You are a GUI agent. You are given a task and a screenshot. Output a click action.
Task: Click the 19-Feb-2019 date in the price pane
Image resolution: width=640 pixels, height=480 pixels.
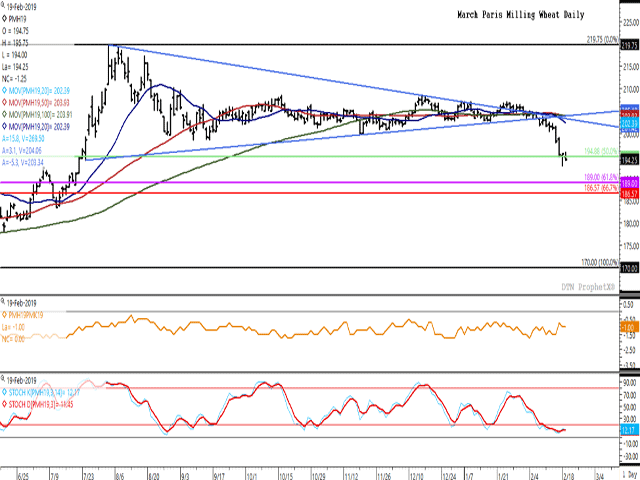click(x=21, y=7)
